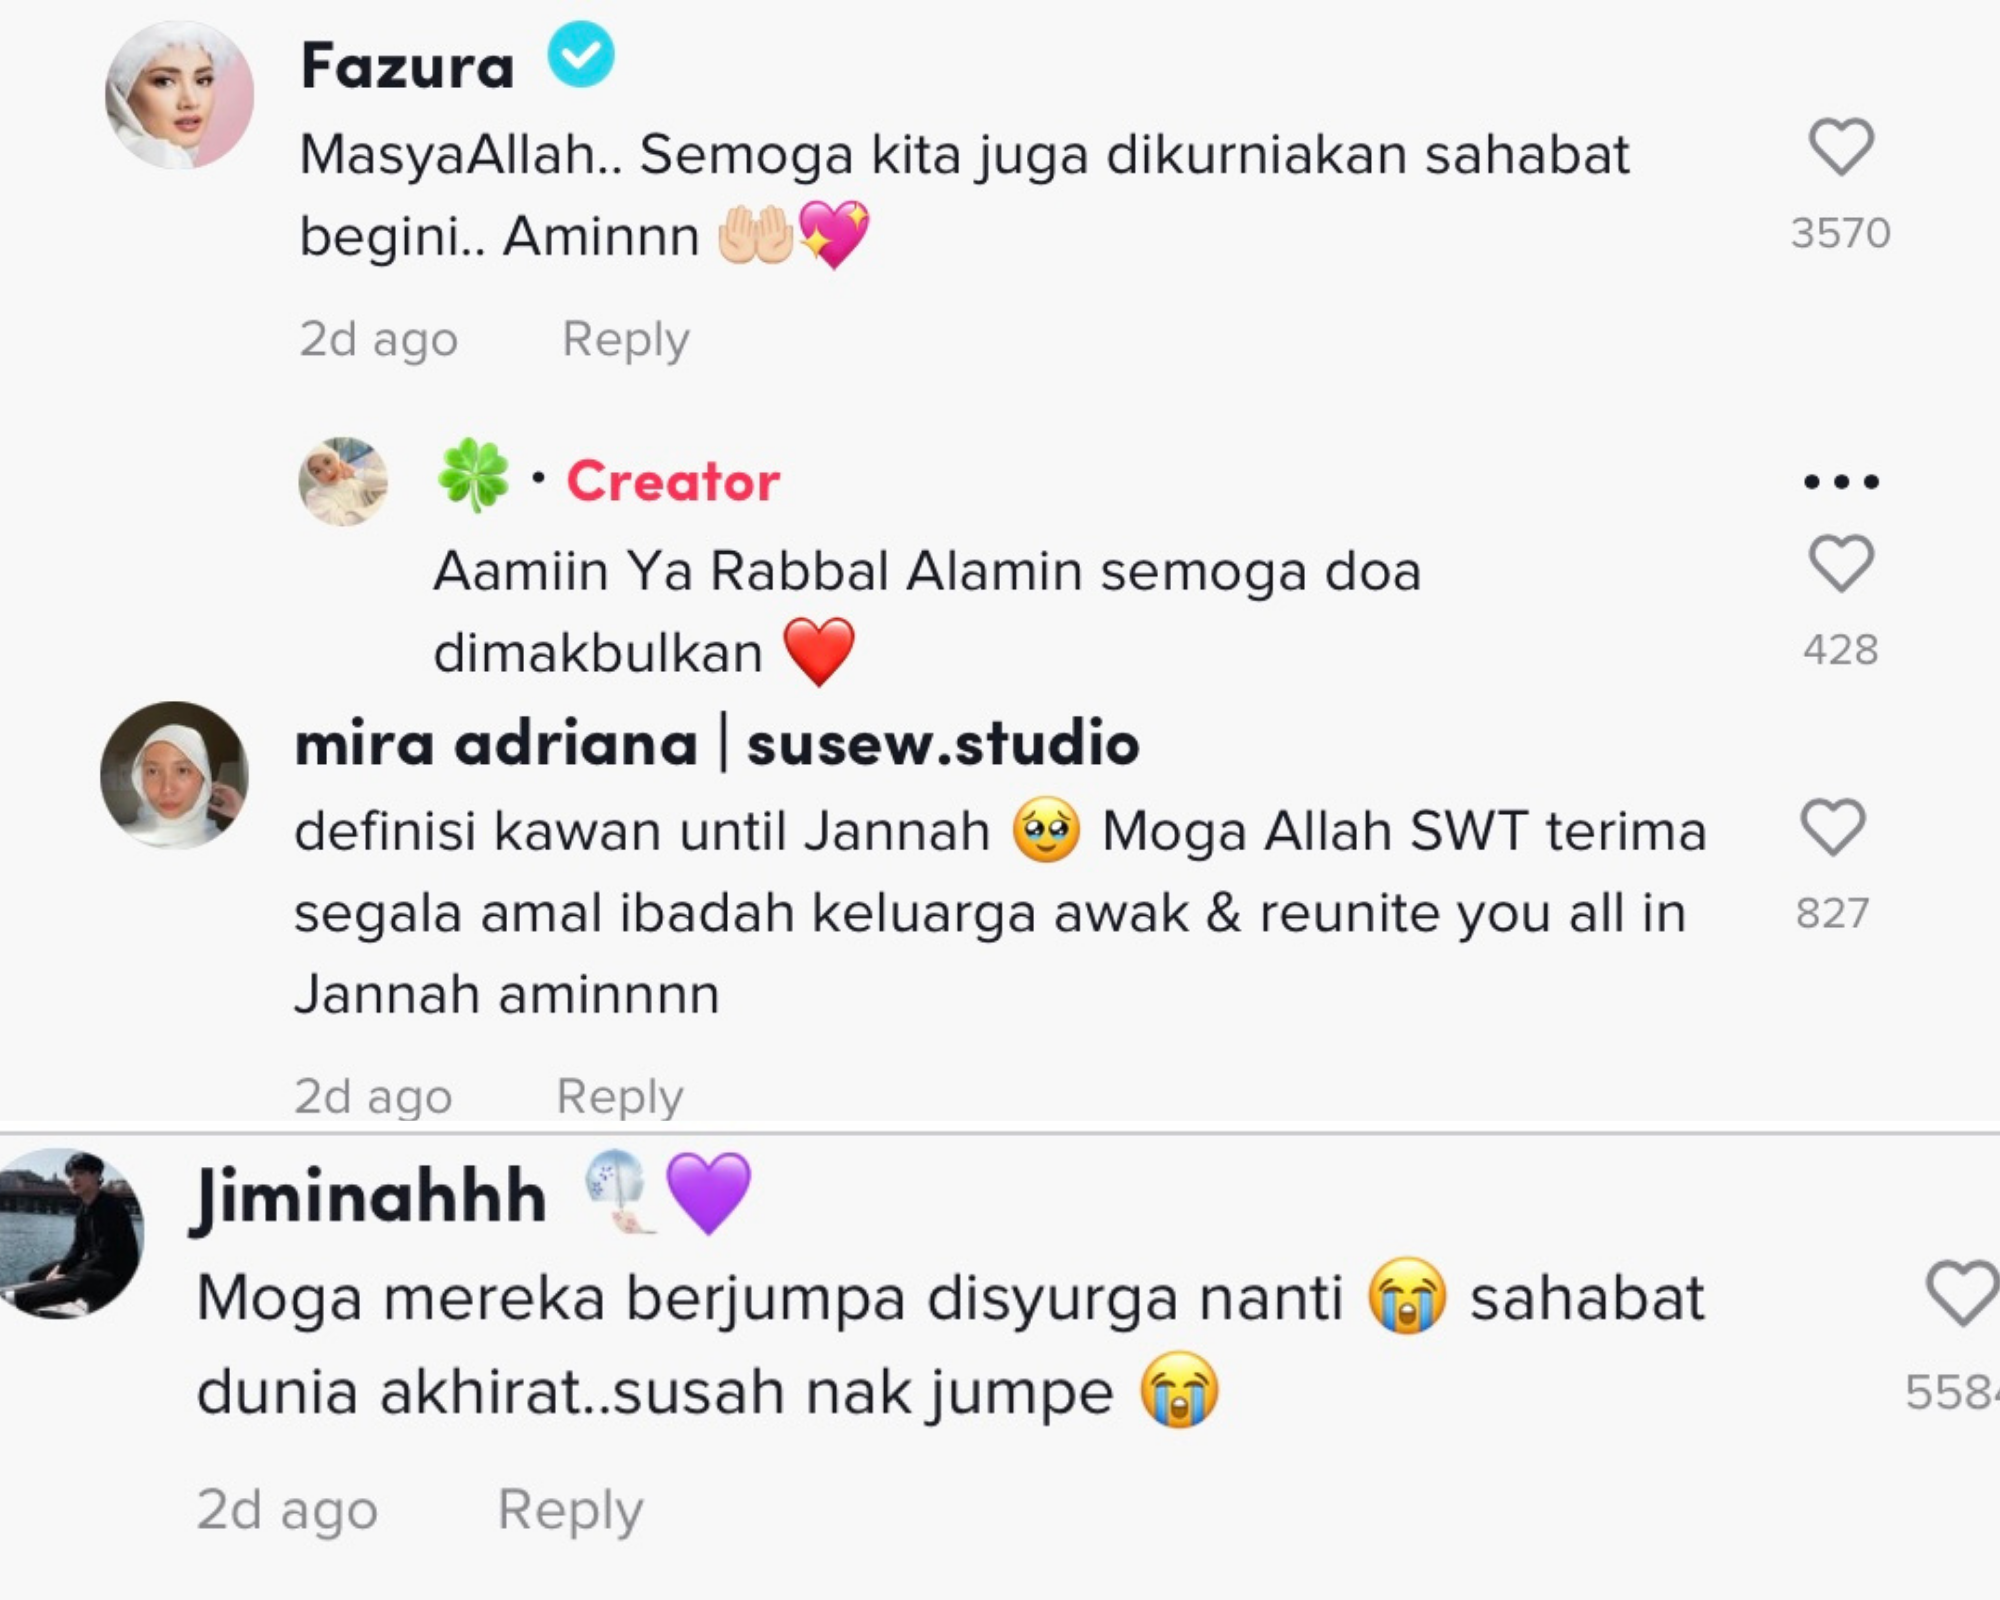
Task: Open the Creator's profile avatar
Action: pyautogui.click(x=343, y=481)
